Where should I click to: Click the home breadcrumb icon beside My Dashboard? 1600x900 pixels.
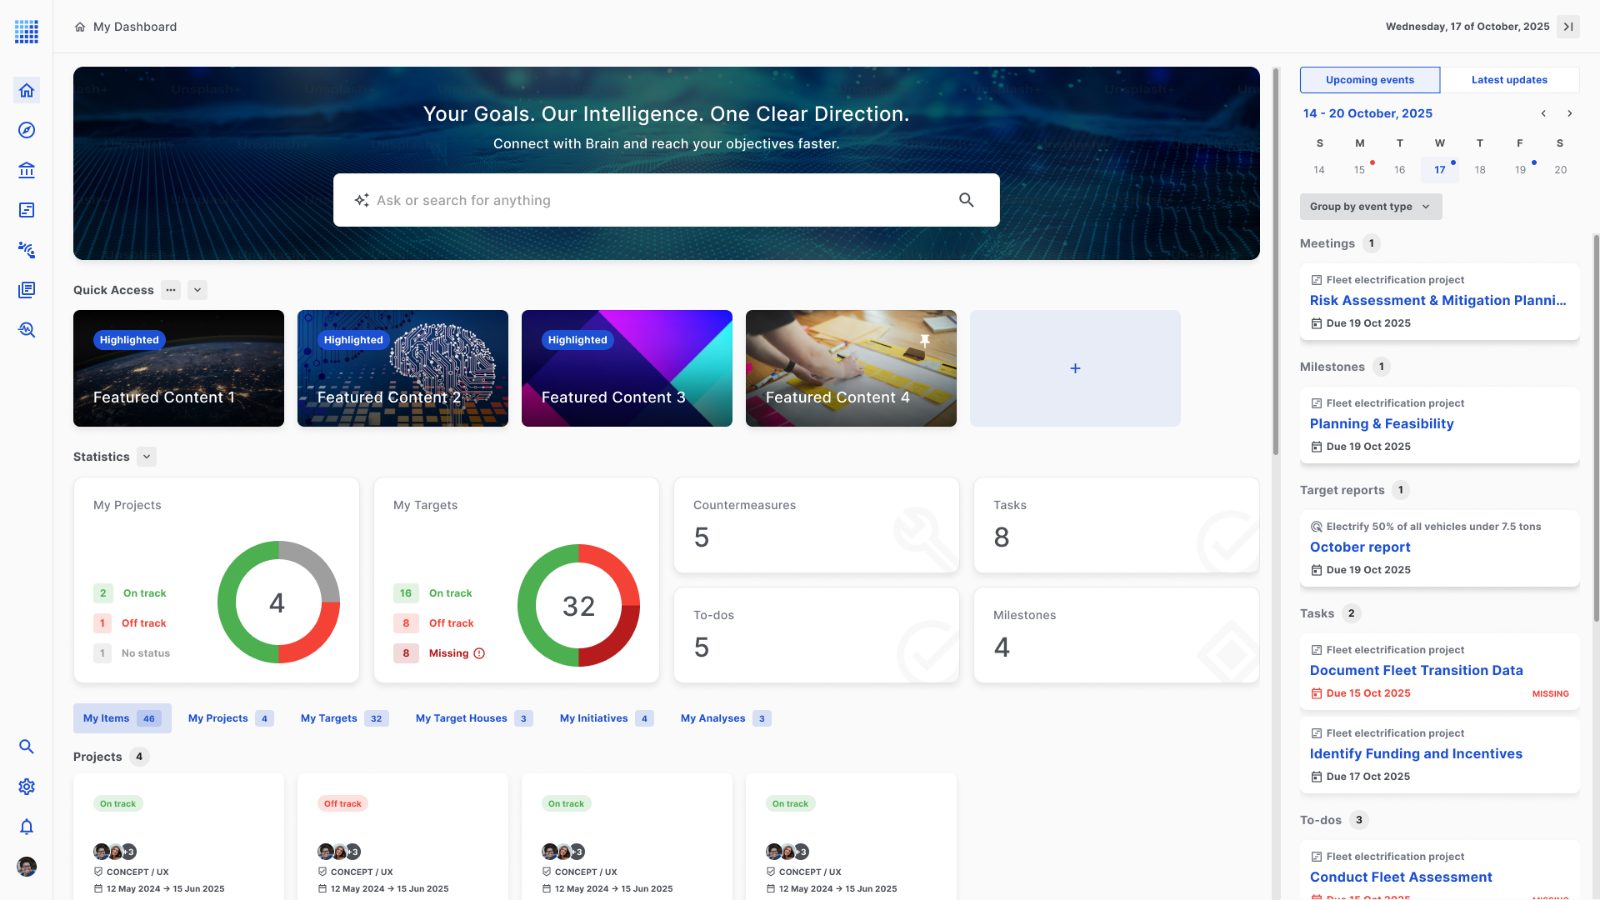point(80,27)
